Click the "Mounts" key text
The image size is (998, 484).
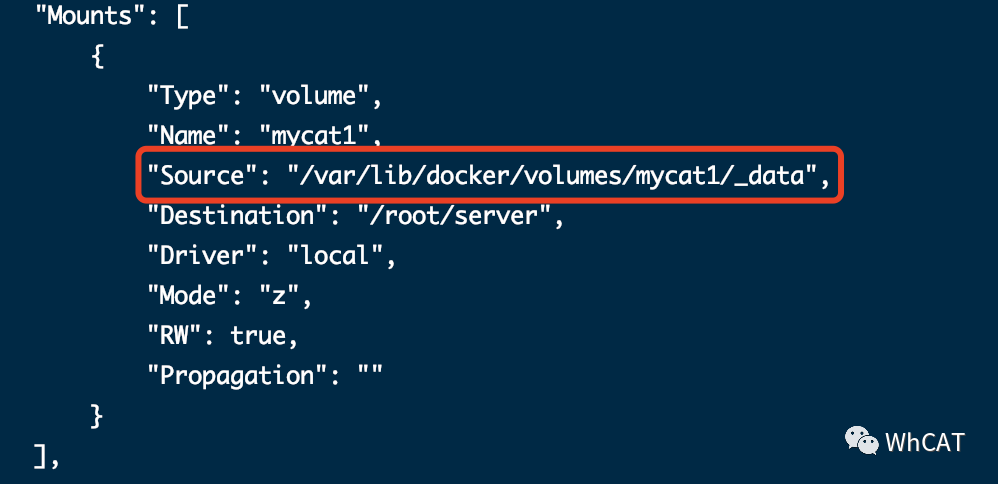tap(90, 17)
